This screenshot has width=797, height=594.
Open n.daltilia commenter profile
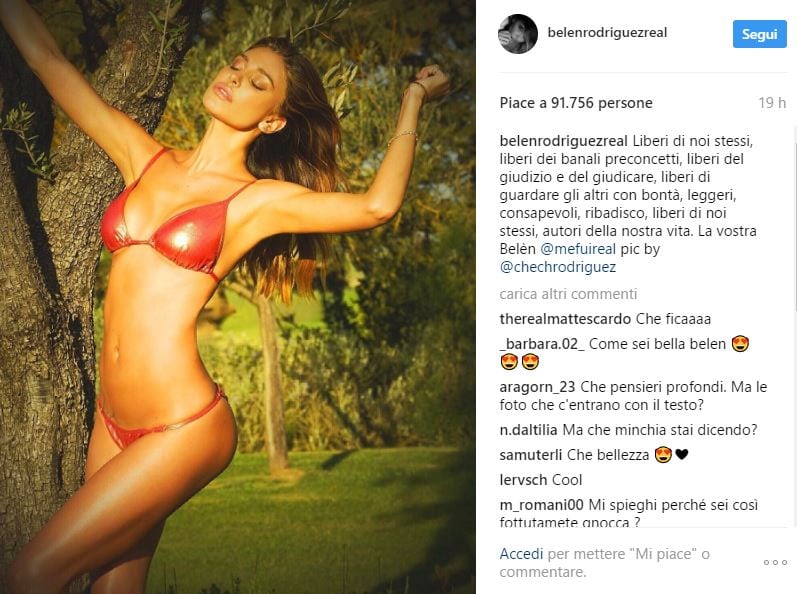(529, 430)
